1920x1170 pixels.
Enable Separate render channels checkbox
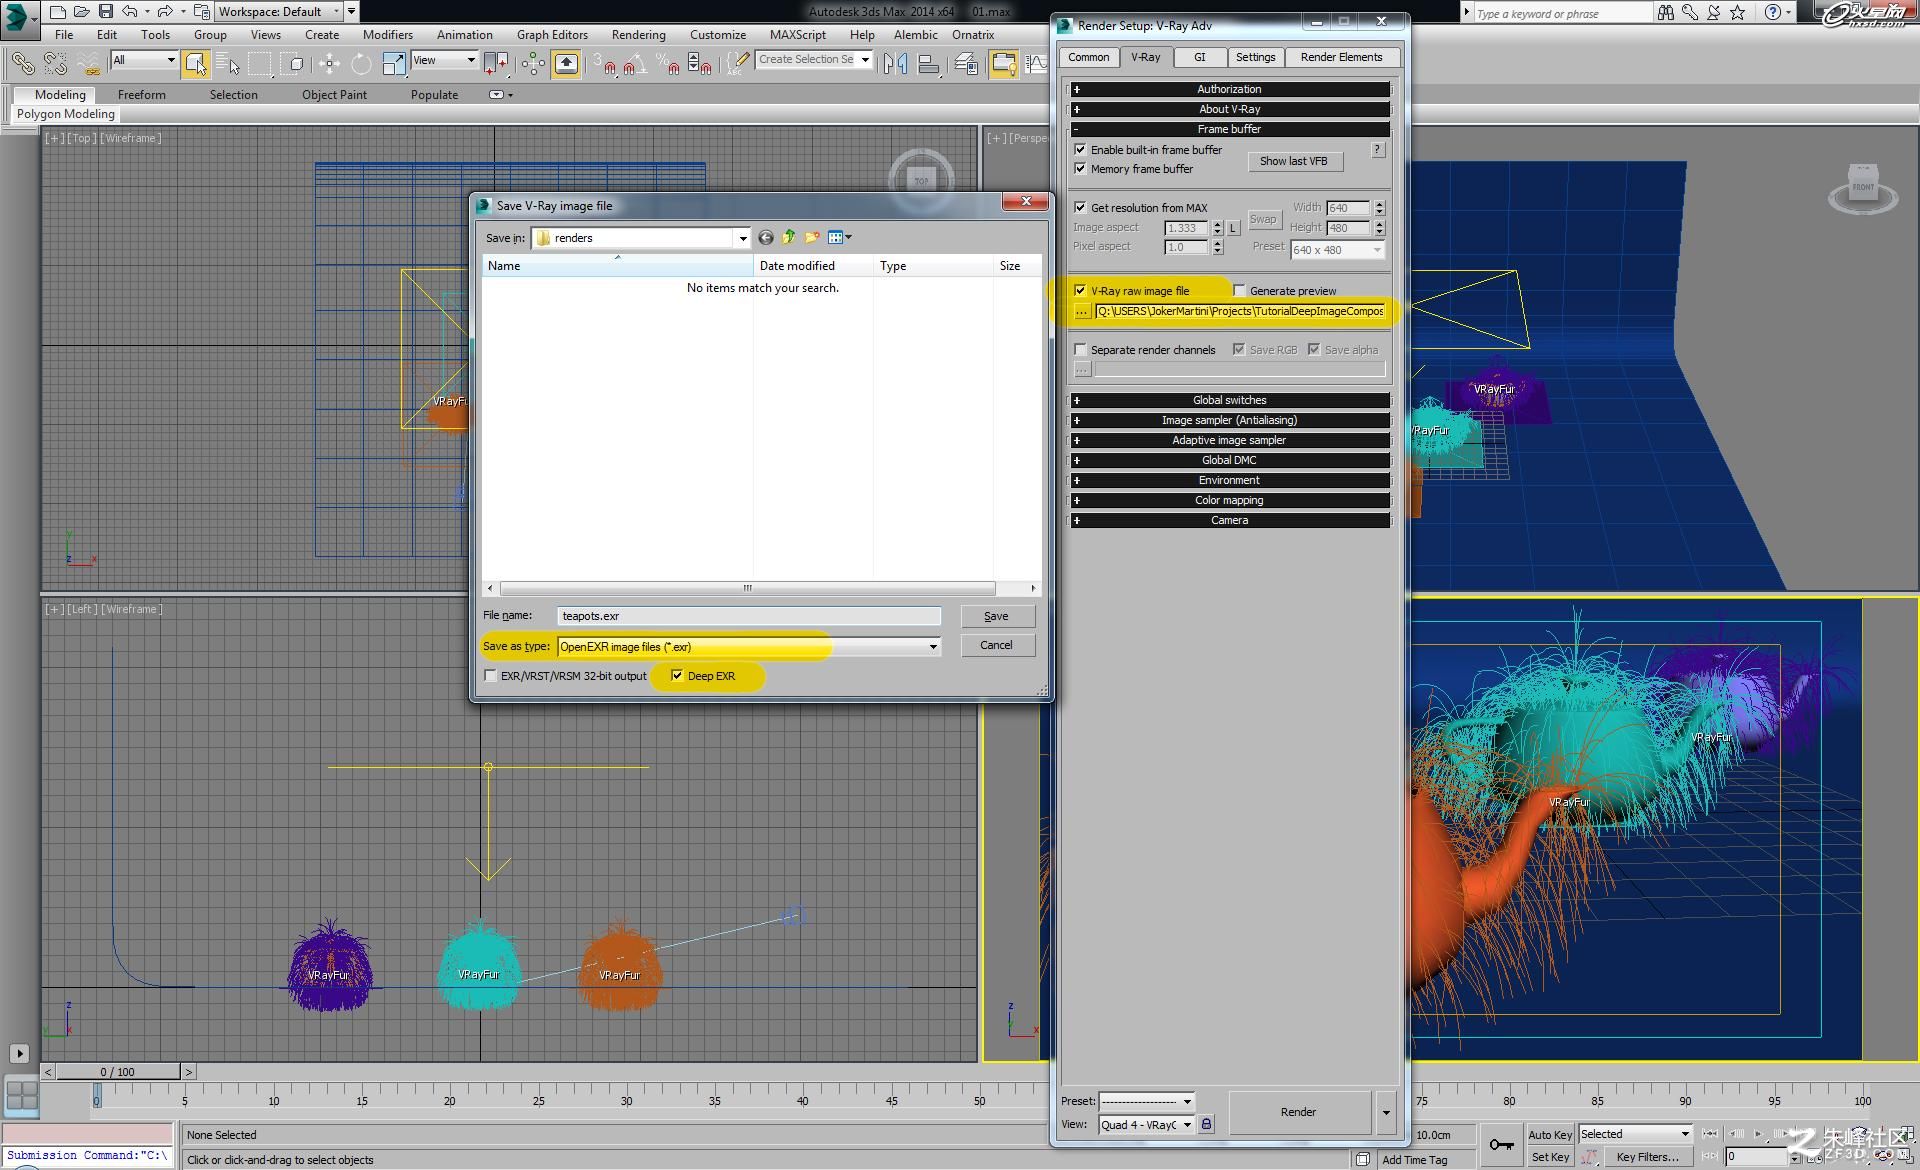click(1080, 349)
